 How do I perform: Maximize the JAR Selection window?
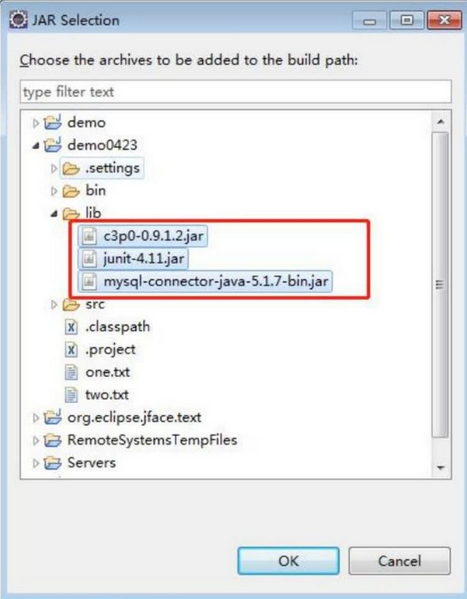coord(407,21)
